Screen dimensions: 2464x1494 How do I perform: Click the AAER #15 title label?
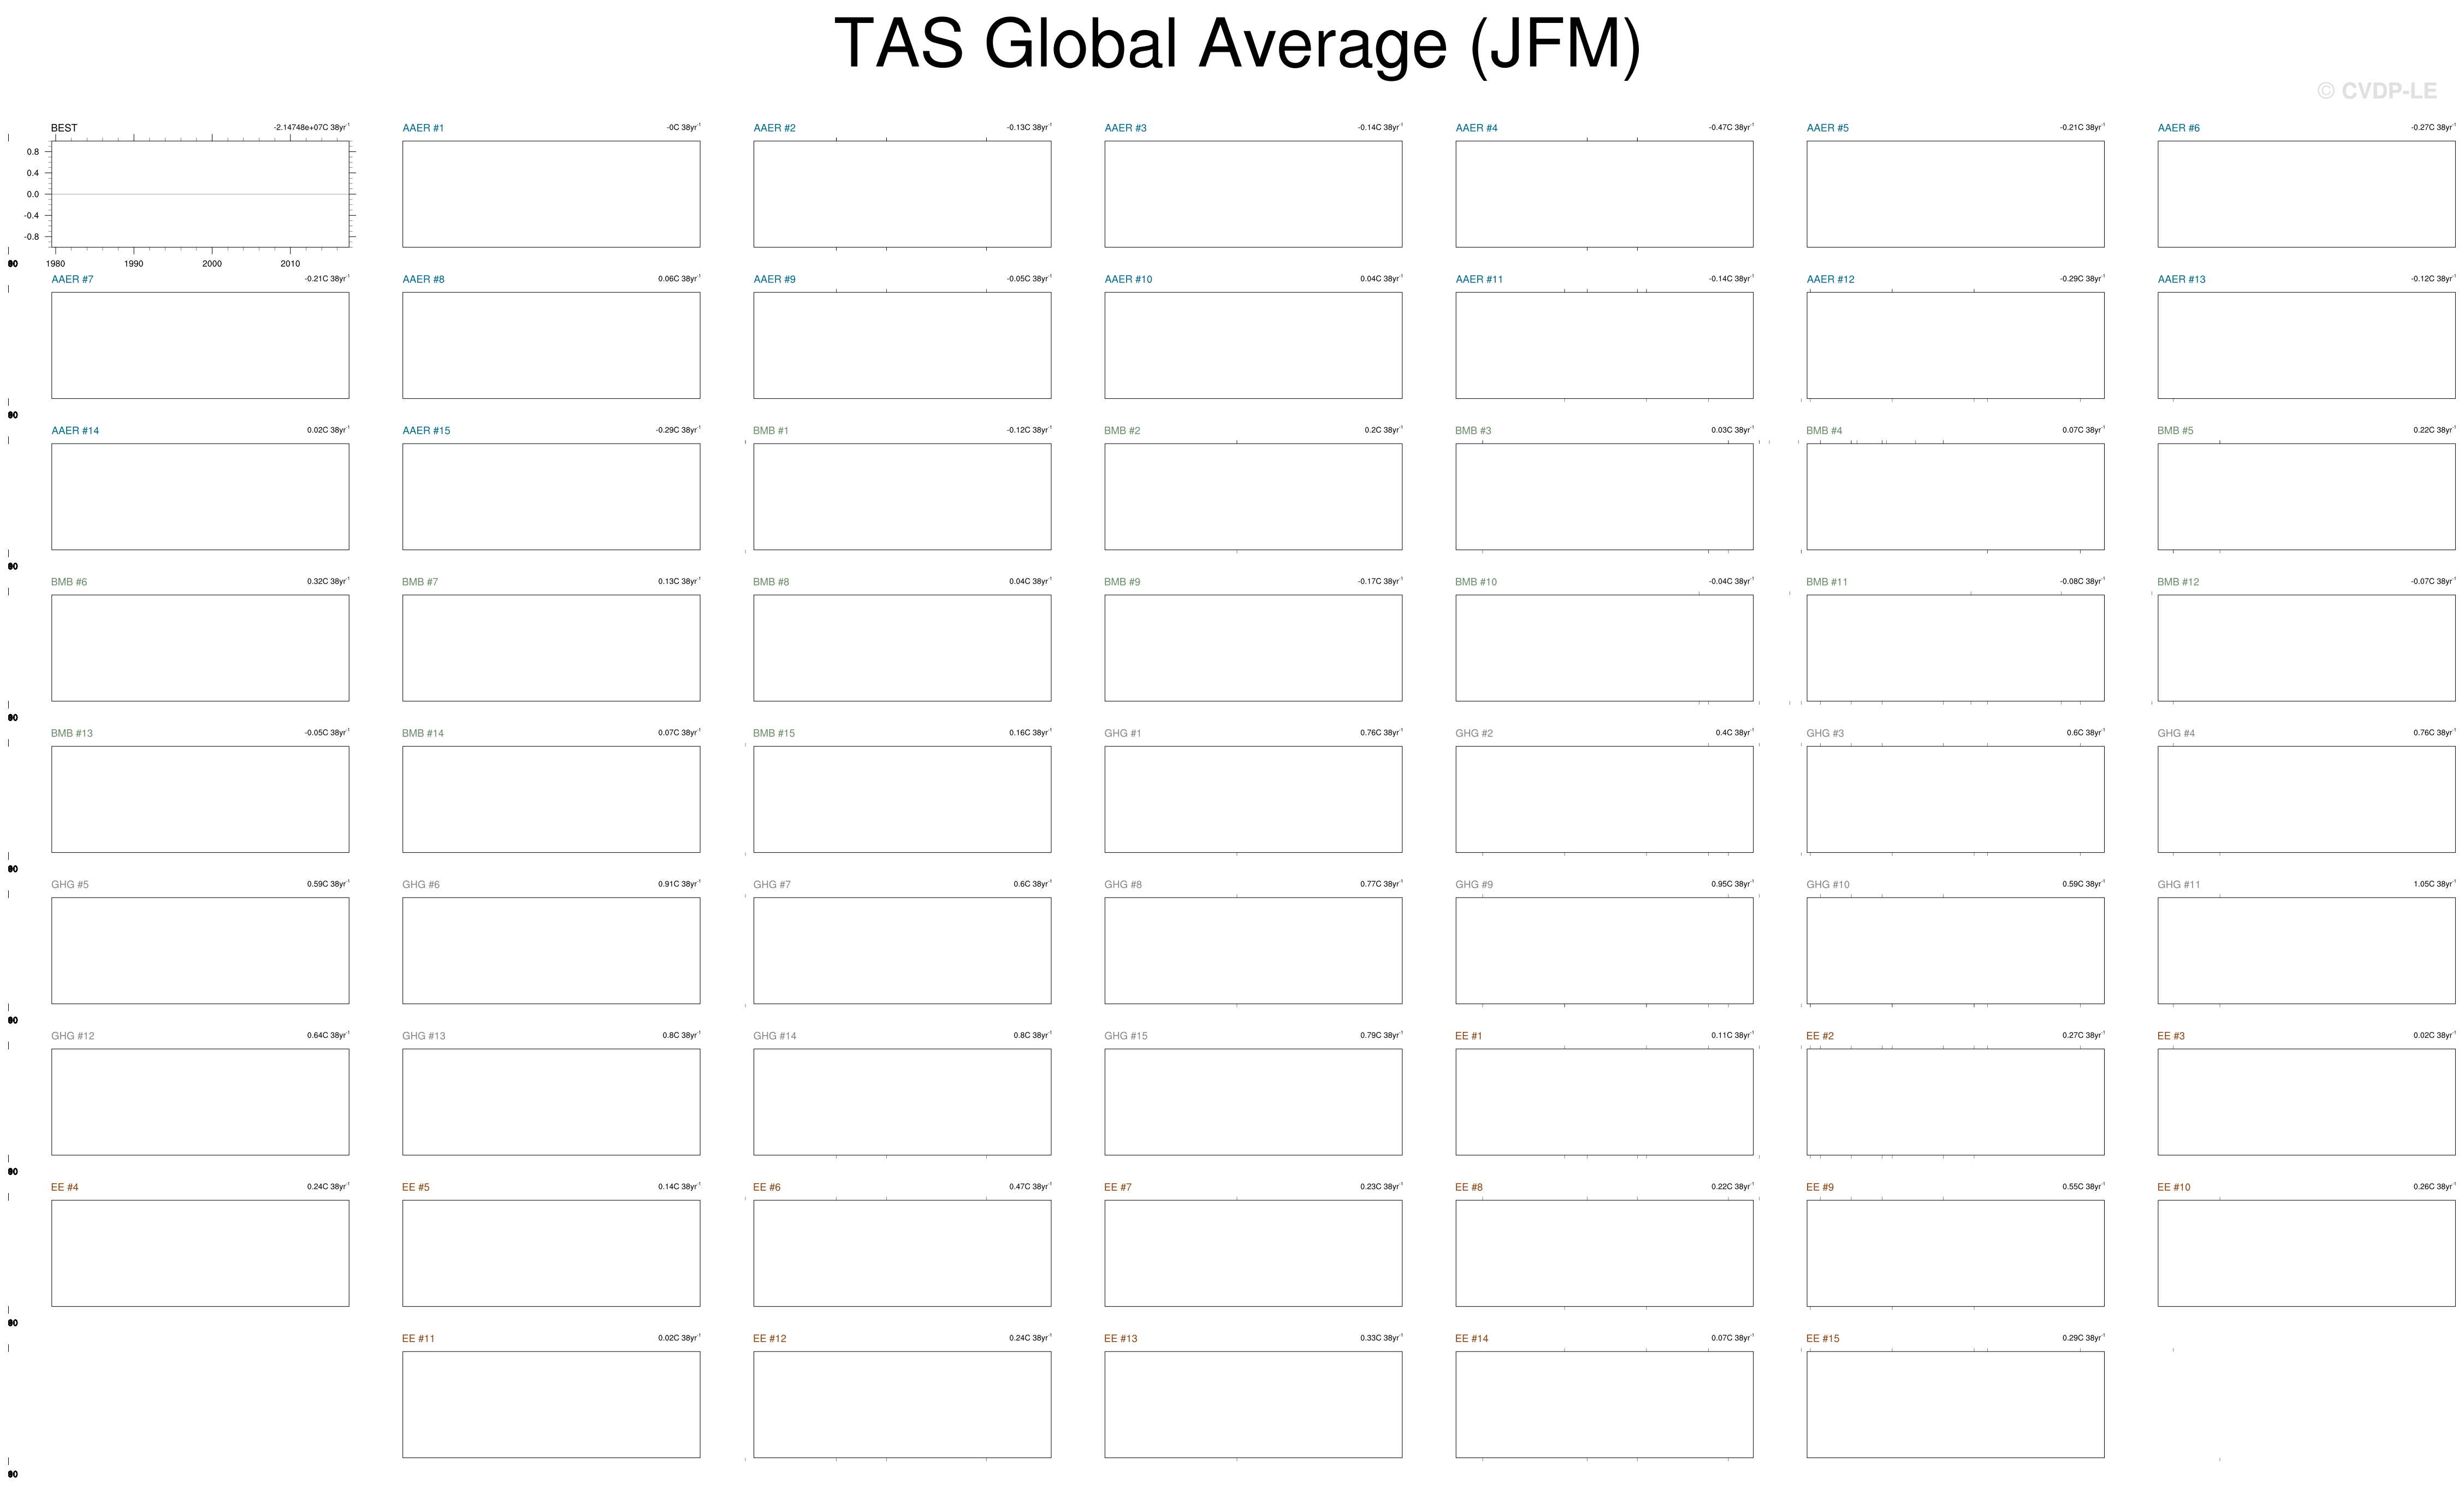[426, 431]
